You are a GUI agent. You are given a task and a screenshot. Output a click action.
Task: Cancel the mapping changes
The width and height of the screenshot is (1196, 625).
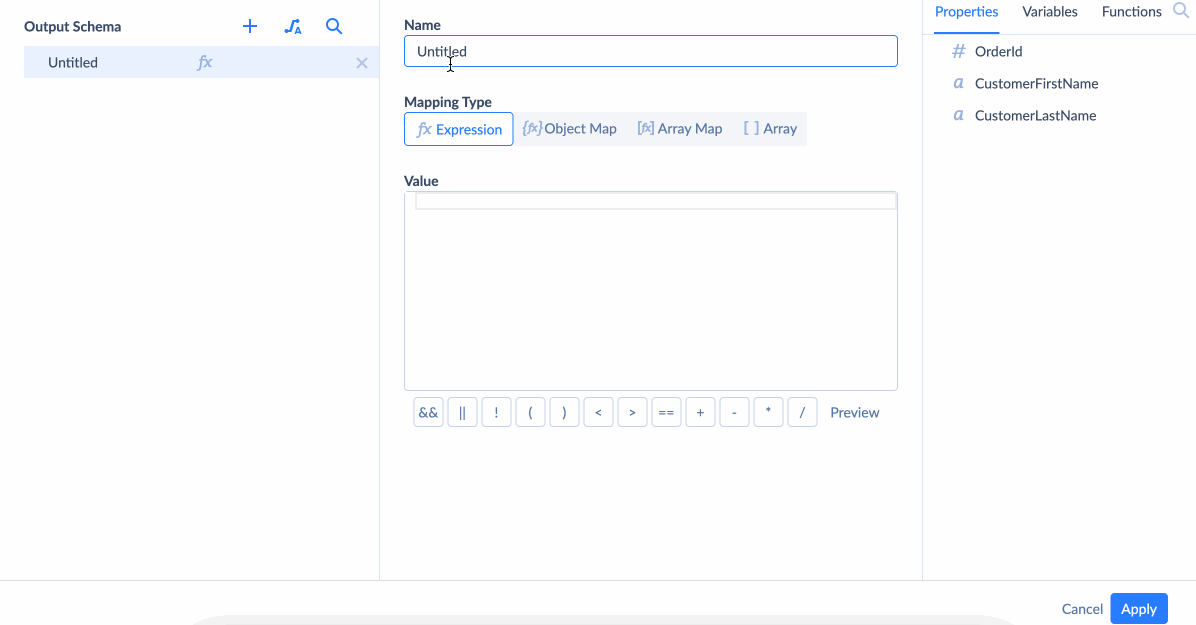pos(1082,609)
